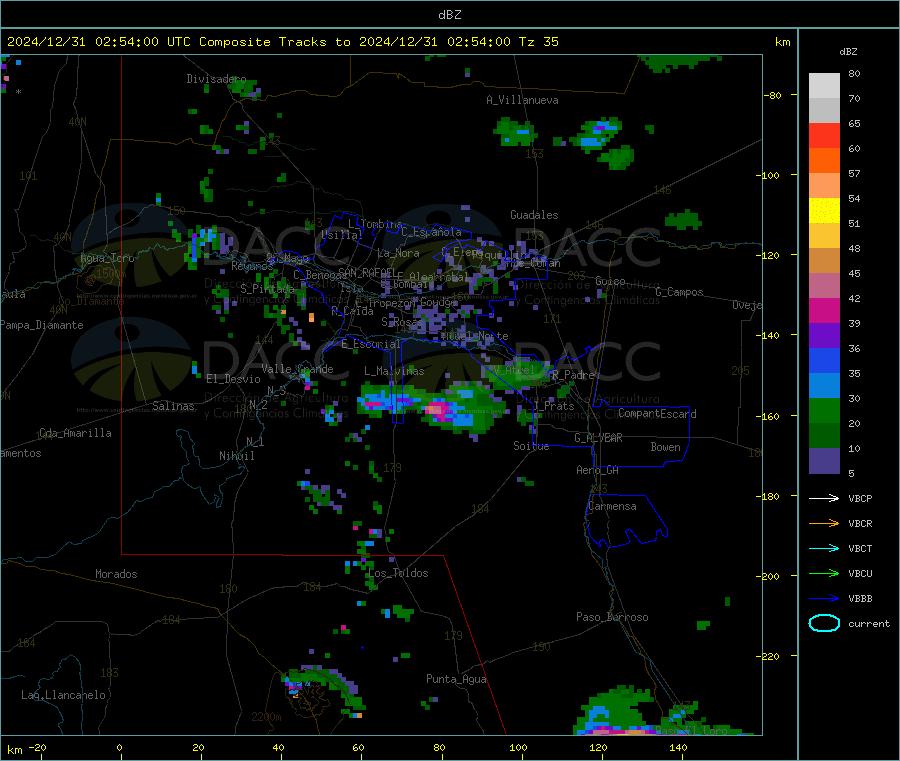Viewport: 900px width, 761px height.
Task: Click the white VBCP arrow legend icon
Action: pos(824,498)
